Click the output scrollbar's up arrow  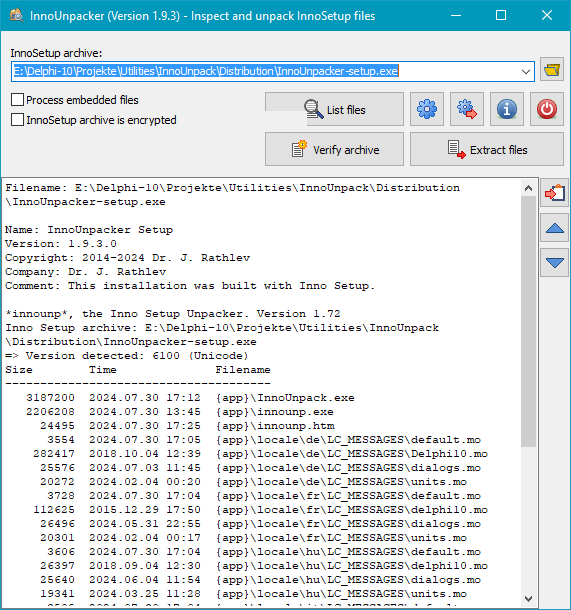(528, 188)
